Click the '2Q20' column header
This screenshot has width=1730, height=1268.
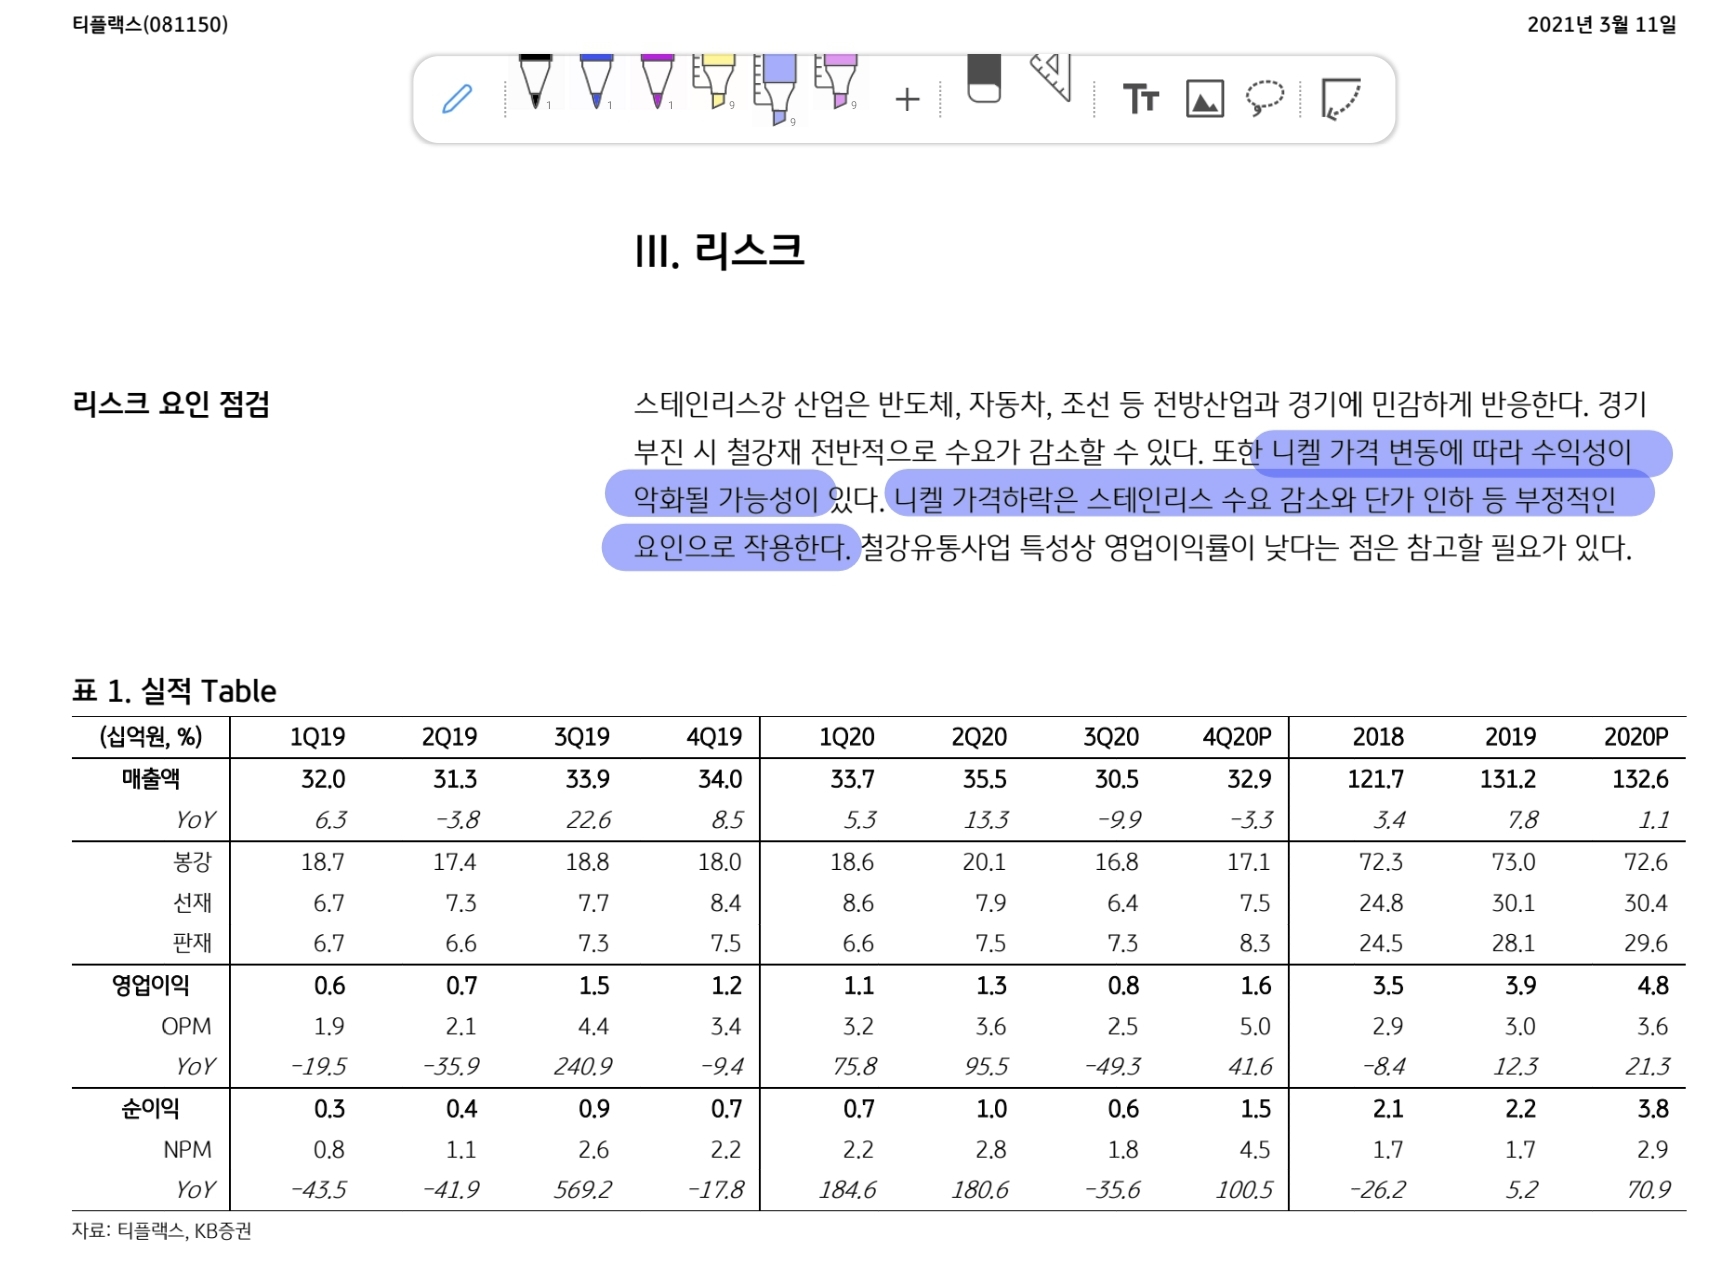(979, 737)
